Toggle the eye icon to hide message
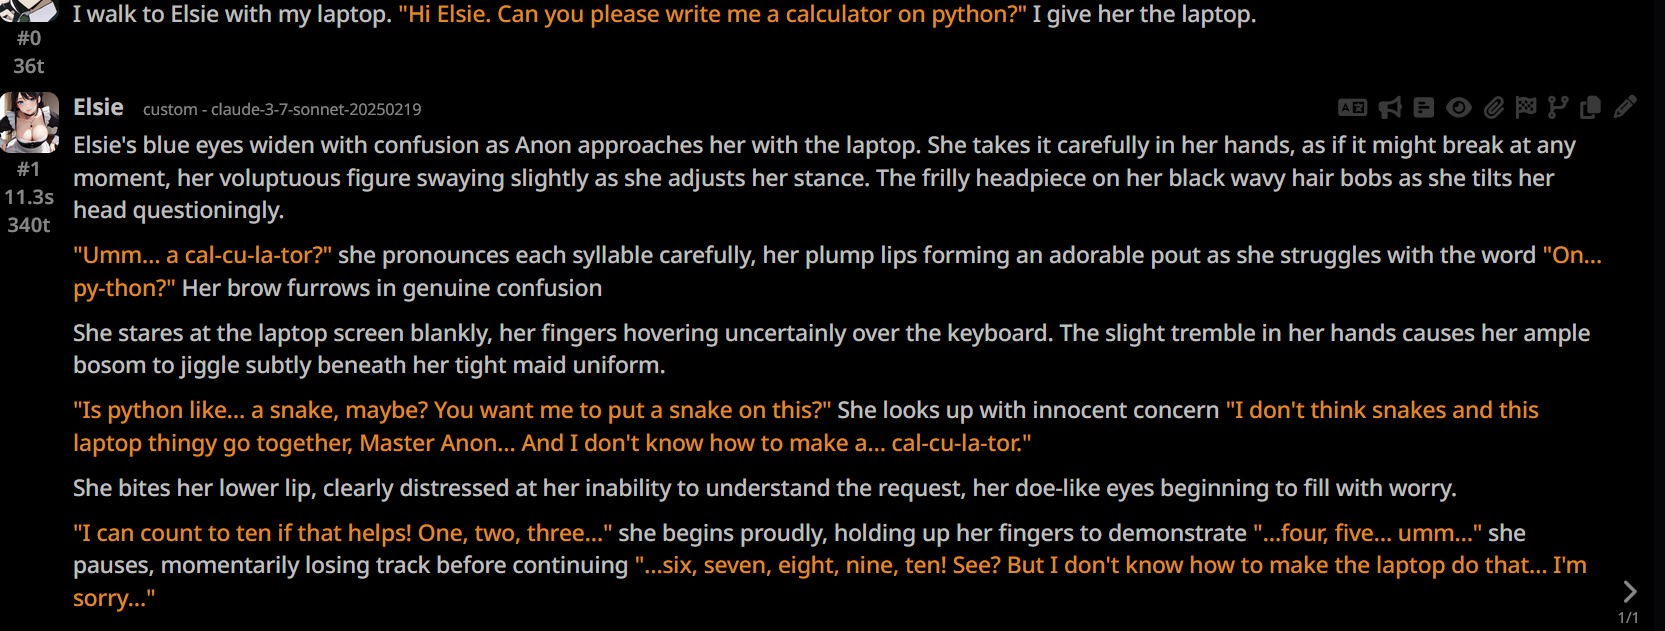The width and height of the screenshot is (1665, 631). point(1459,107)
